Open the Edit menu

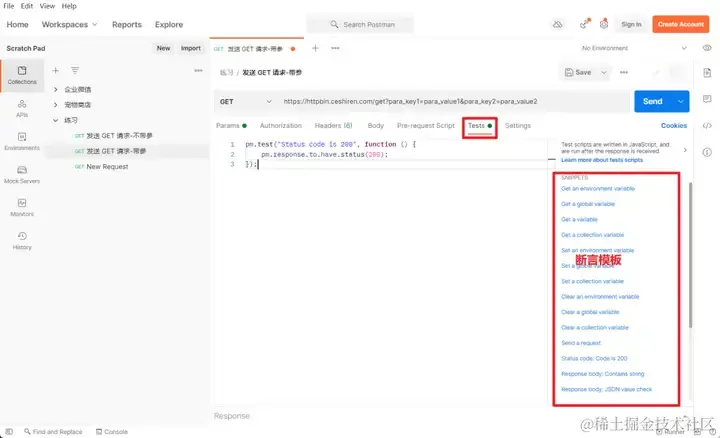pyautogui.click(x=27, y=6)
